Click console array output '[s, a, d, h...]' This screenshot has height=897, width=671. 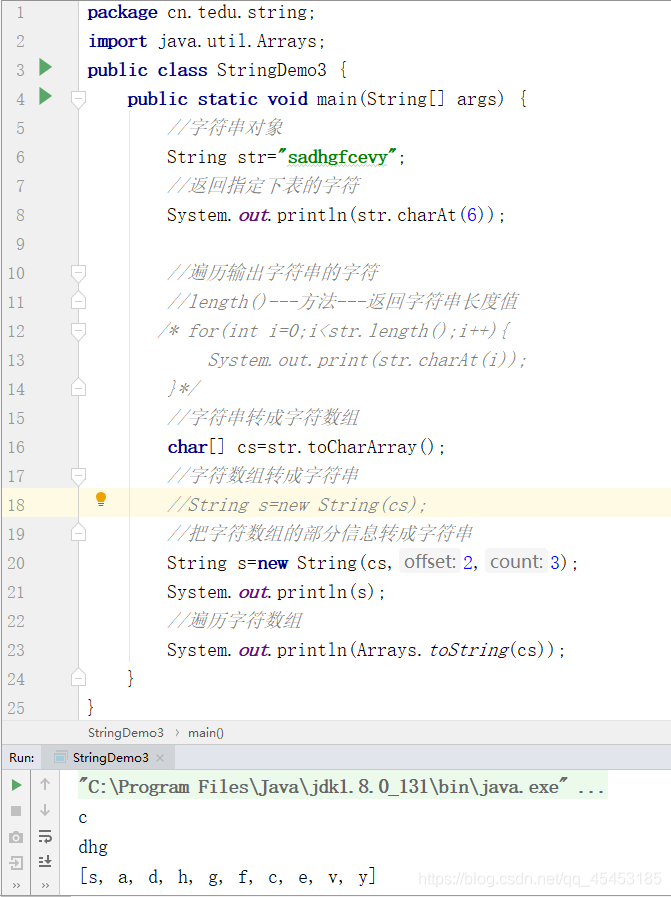[228, 876]
